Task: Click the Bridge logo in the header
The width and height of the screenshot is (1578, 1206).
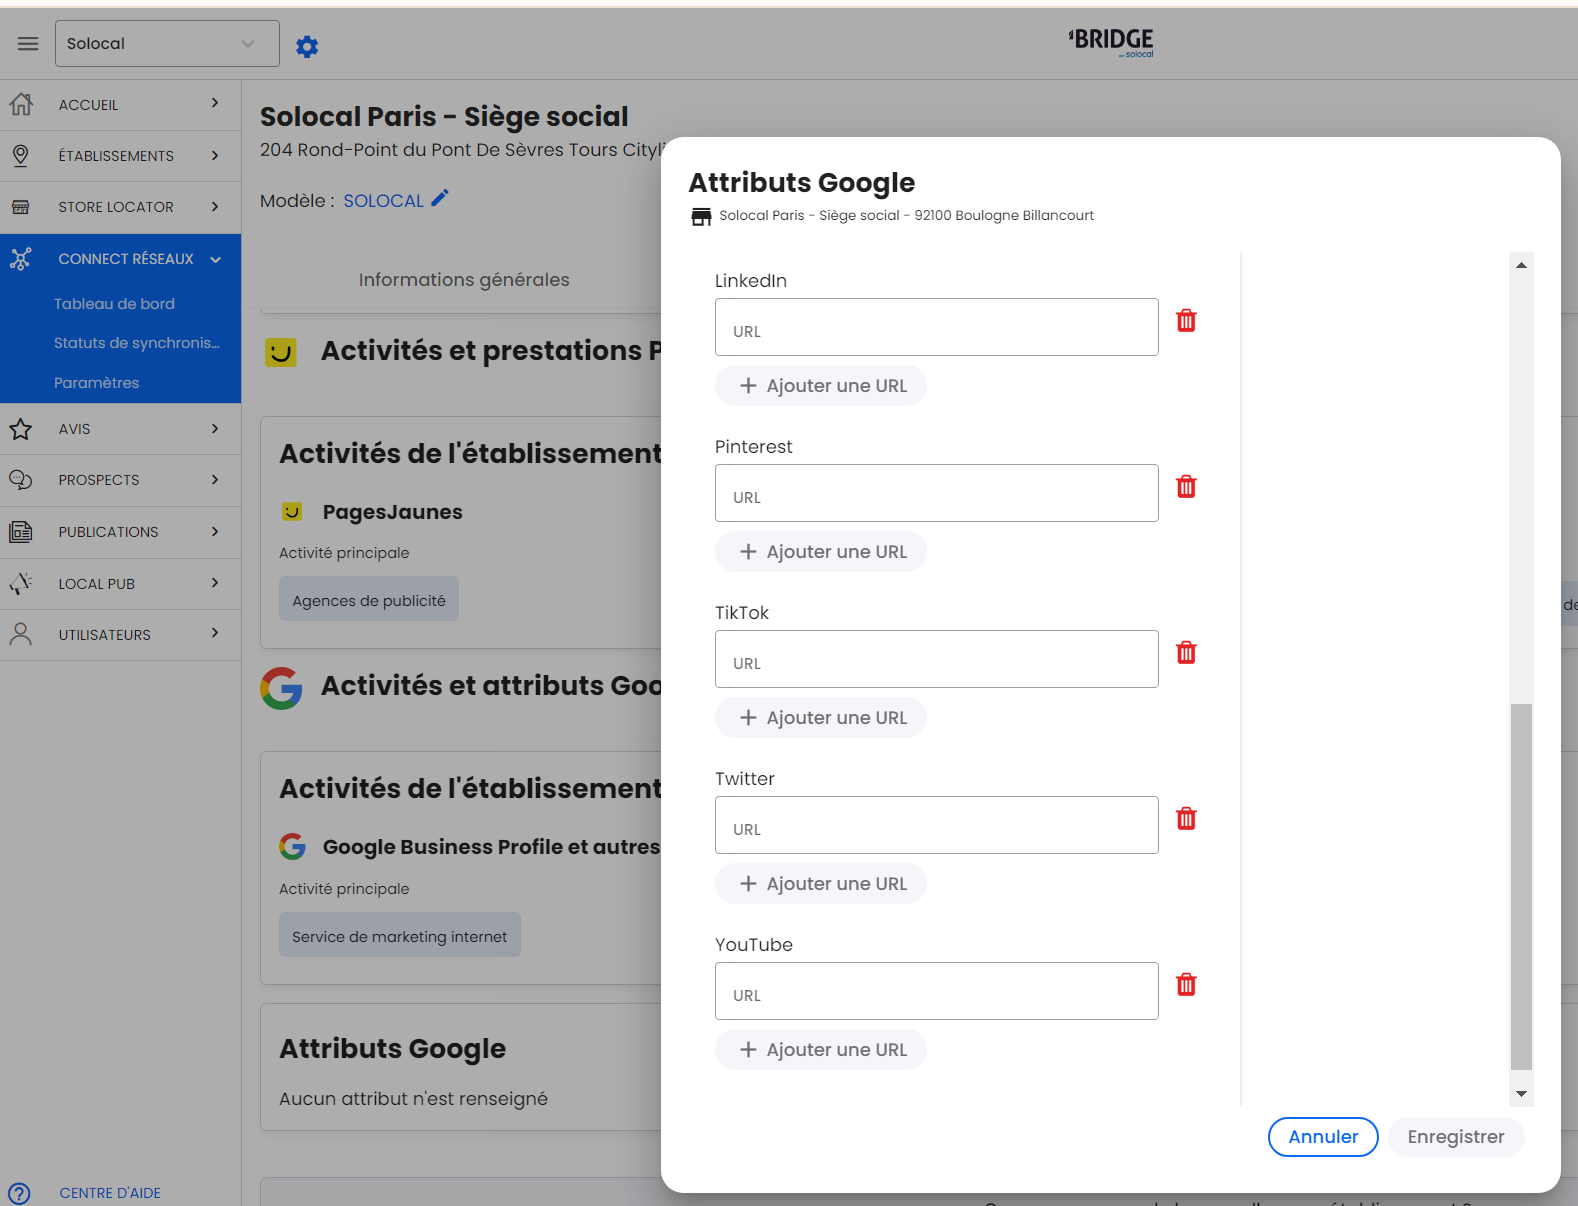Action: [1111, 42]
